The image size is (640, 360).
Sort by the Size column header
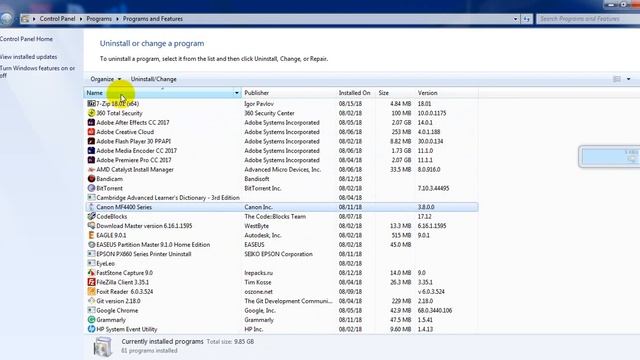pyautogui.click(x=394, y=93)
